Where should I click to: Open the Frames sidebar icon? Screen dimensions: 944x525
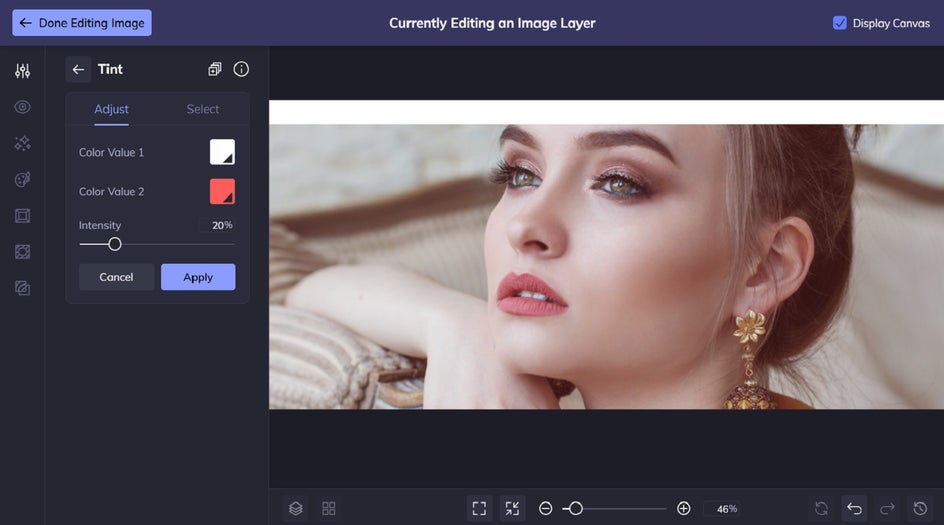click(x=22, y=216)
